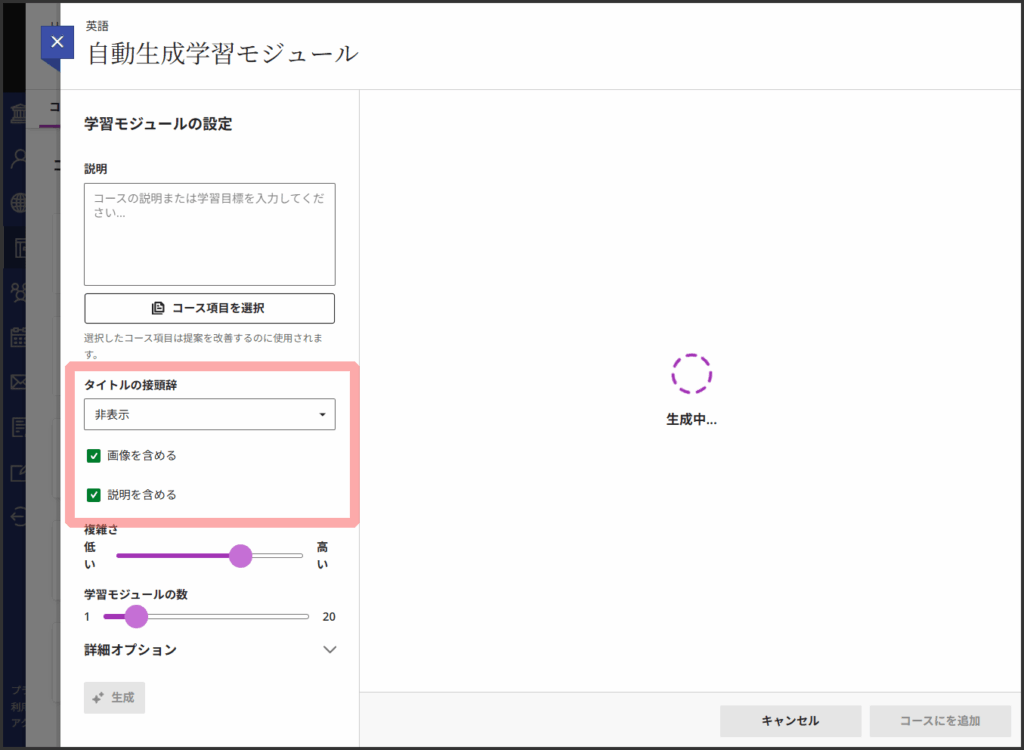Focus the 説明 description text area
The height and width of the screenshot is (750, 1024).
click(209, 234)
